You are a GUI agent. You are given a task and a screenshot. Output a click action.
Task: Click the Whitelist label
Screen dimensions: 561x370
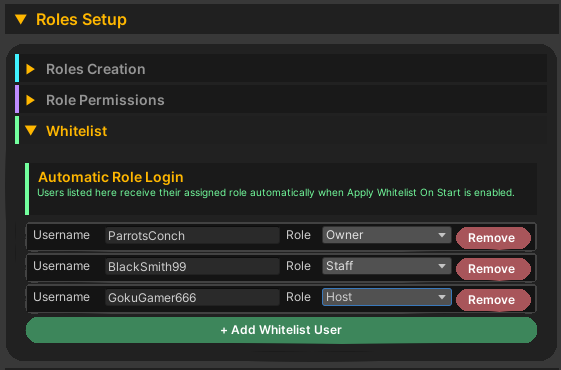[x=77, y=131]
